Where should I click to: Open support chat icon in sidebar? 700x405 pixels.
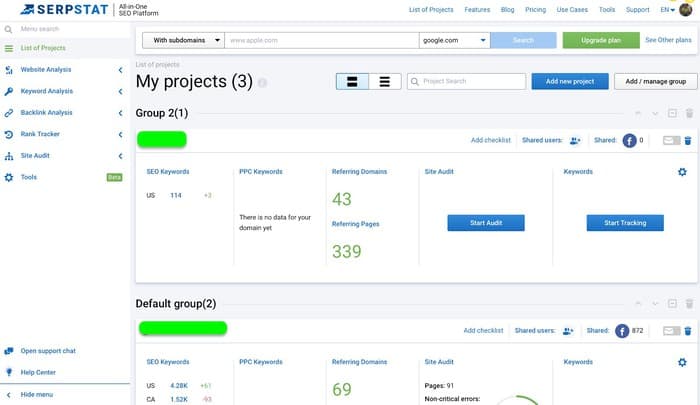(x=9, y=351)
